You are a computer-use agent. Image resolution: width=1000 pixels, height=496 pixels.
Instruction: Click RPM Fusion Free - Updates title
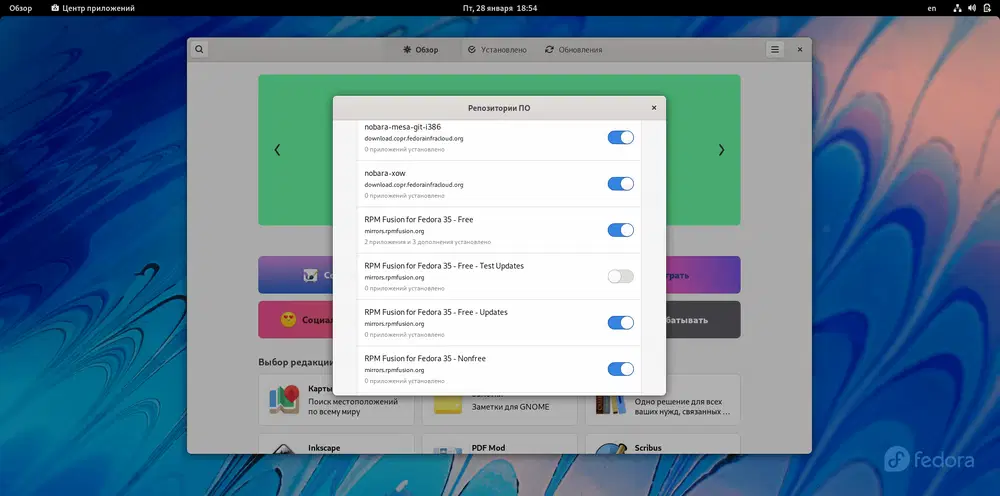point(436,312)
